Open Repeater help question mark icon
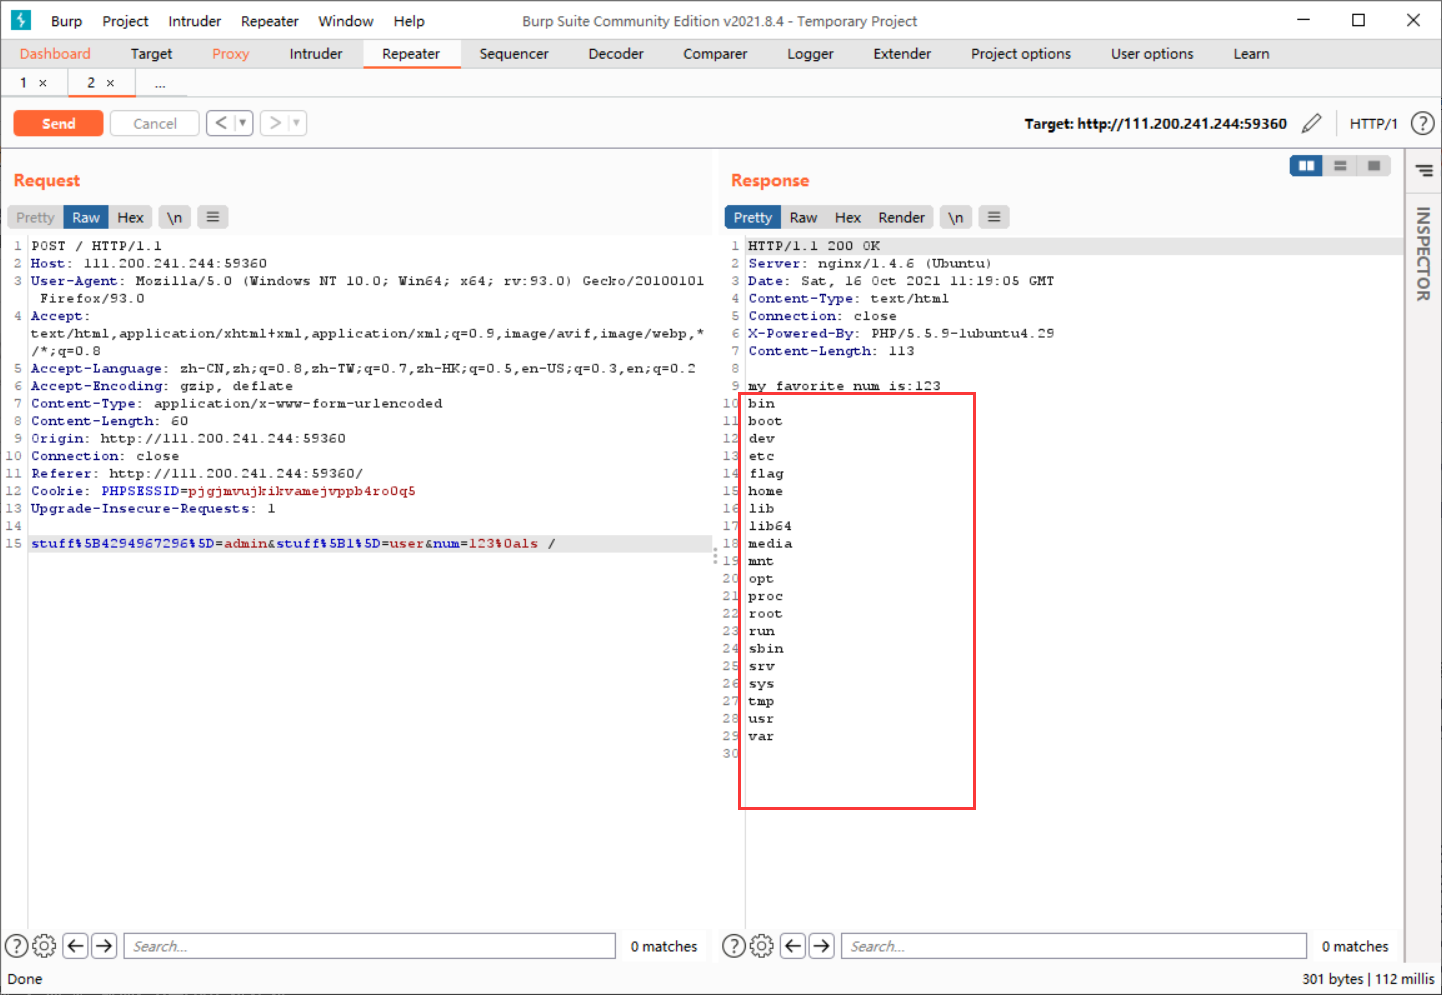The height and width of the screenshot is (995, 1442). tap(1422, 123)
